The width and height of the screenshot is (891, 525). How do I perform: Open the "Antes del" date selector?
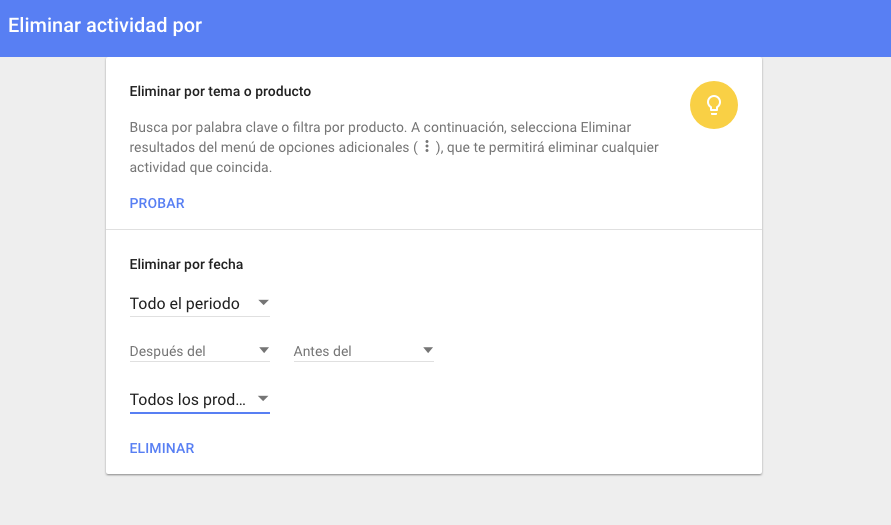(x=363, y=351)
